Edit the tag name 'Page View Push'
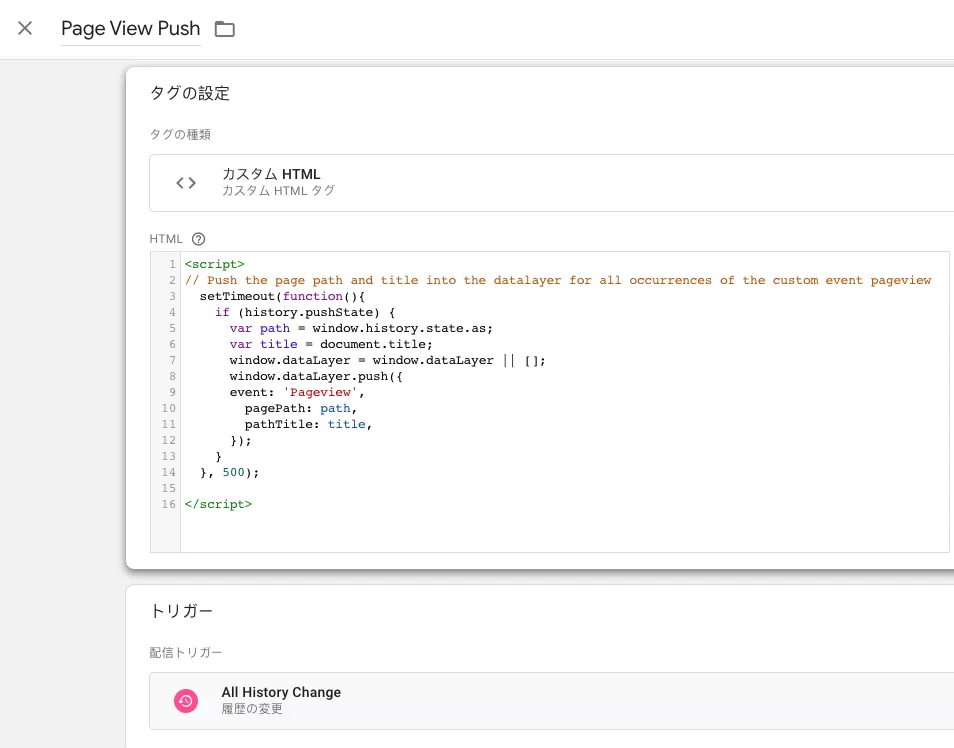This screenshot has height=748, width=954. tap(131, 29)
